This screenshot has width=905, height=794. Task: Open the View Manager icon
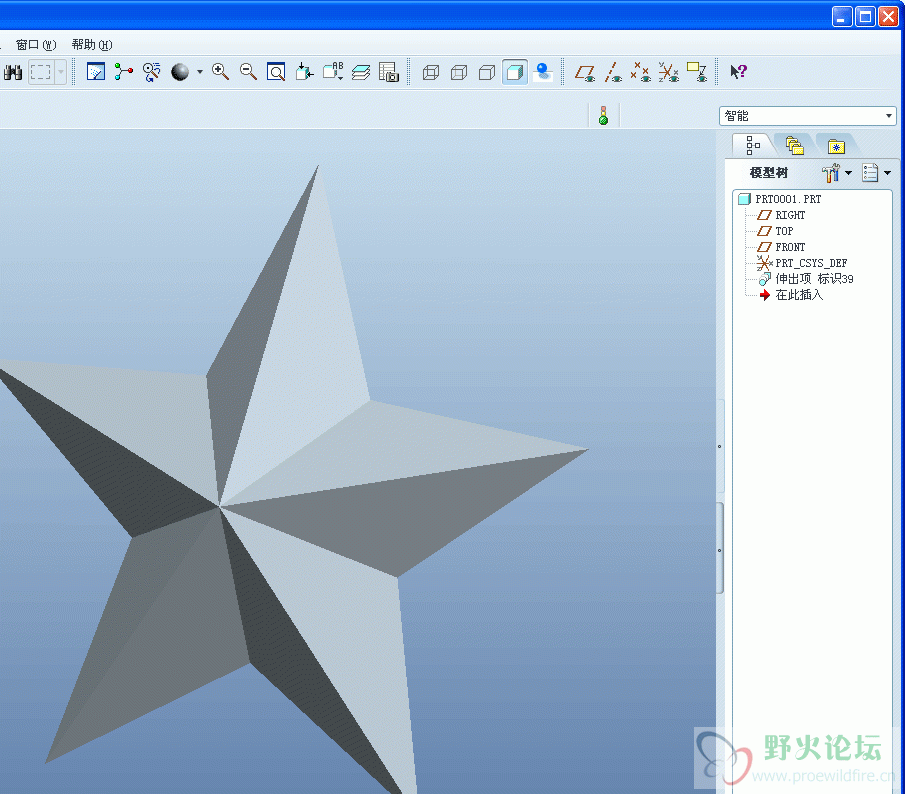pyautogui.click(x=389, y=72)
